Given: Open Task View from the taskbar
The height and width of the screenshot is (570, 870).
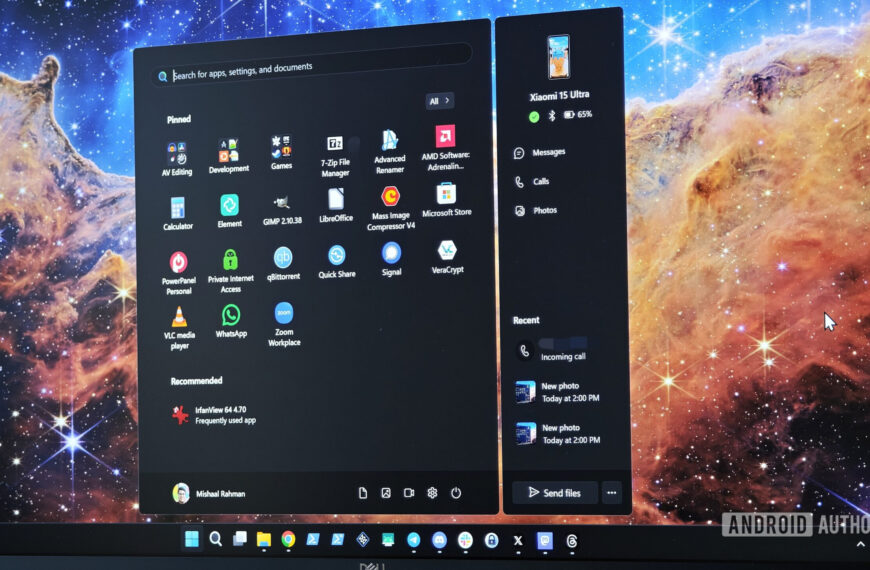Looking at the screenshot, I should coord(239,539).
